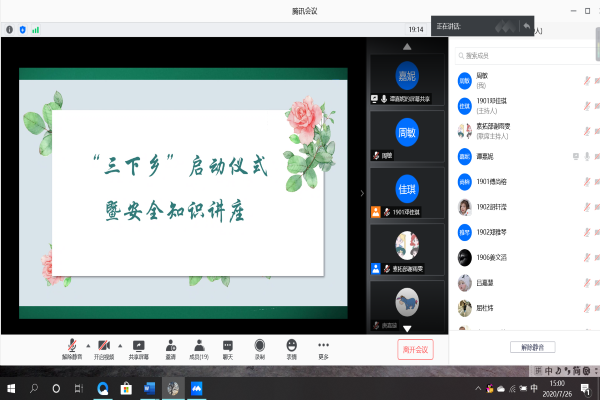Screen dimensions: 600x400
Task: Click the 邀请 invite icon
Action: pos(171,346)
